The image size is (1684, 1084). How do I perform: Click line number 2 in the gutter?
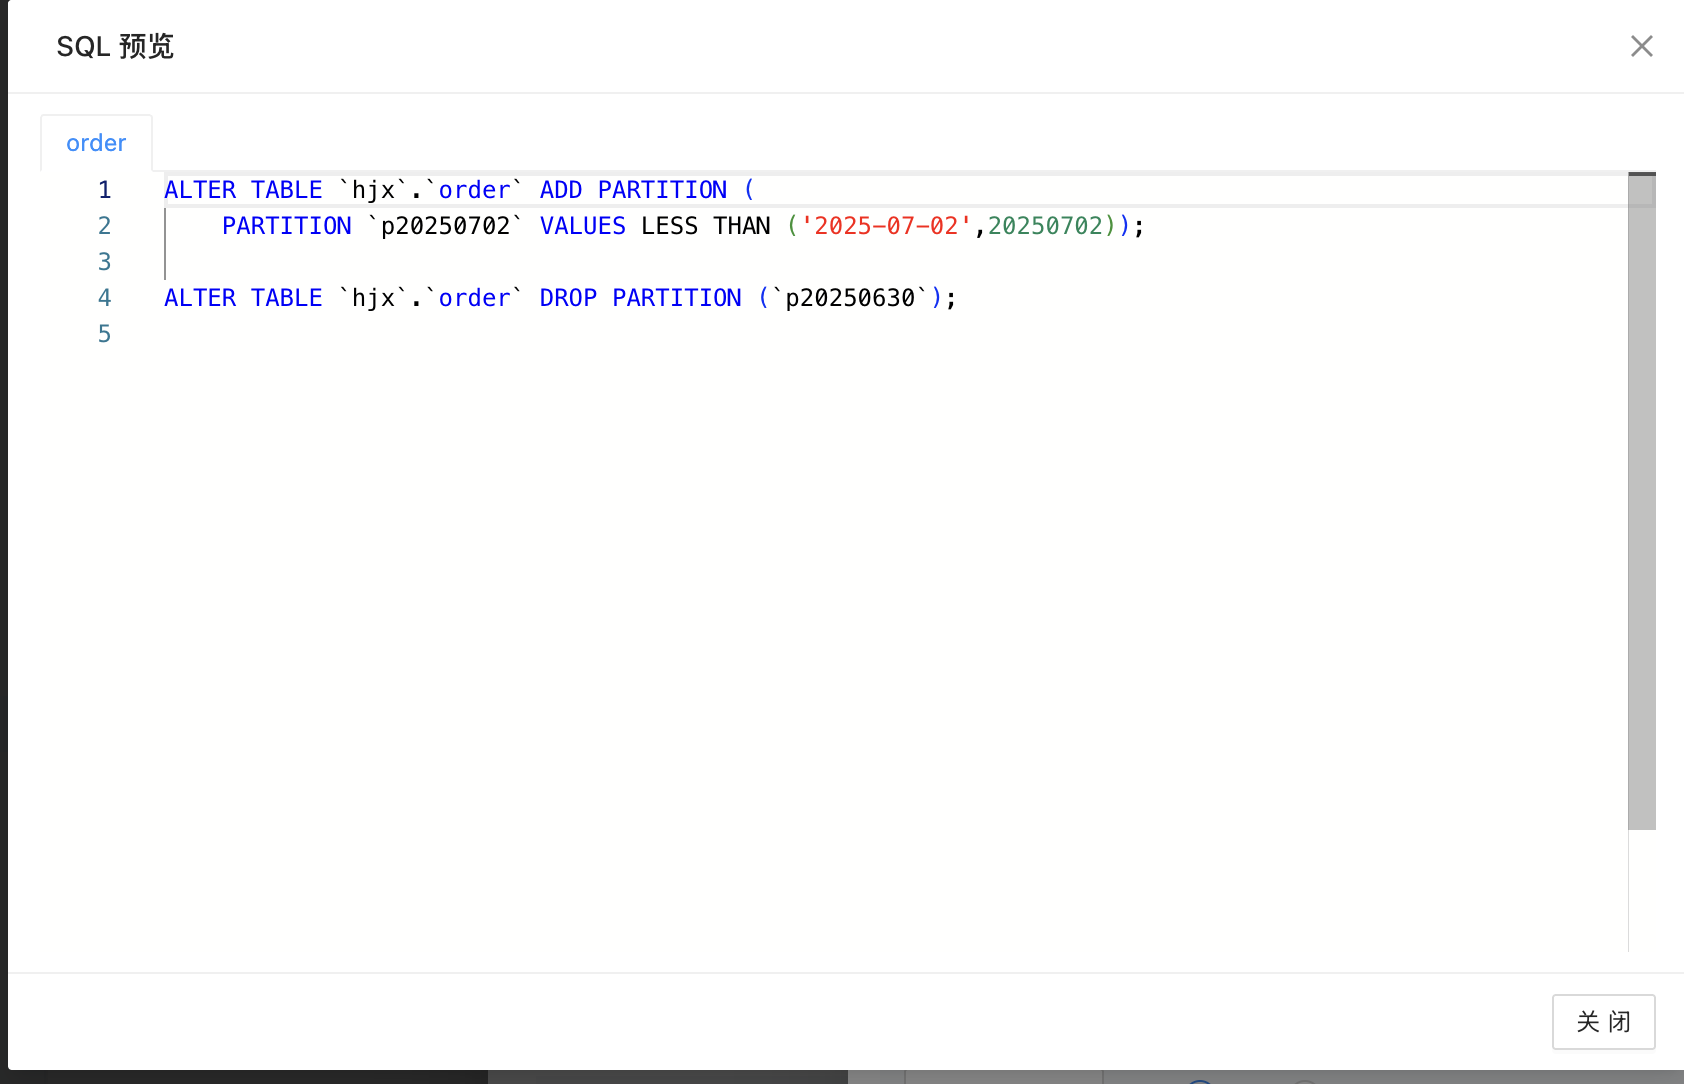click(104, 226)
